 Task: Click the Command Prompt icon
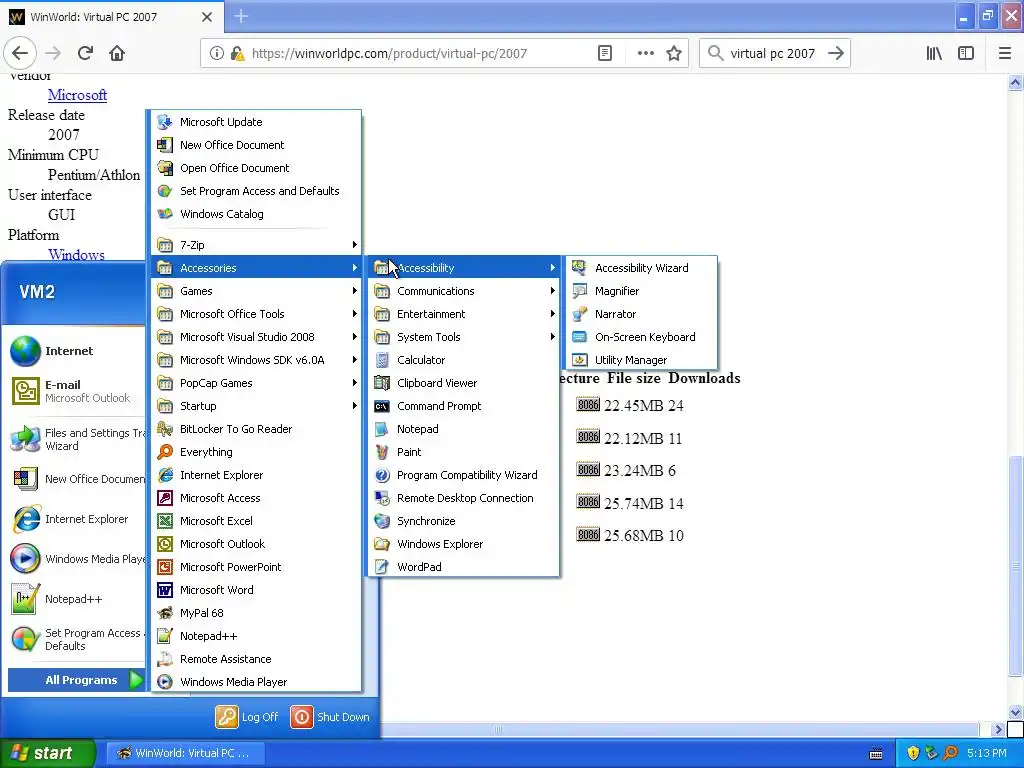pyautogui.click(x=382, y=406)
